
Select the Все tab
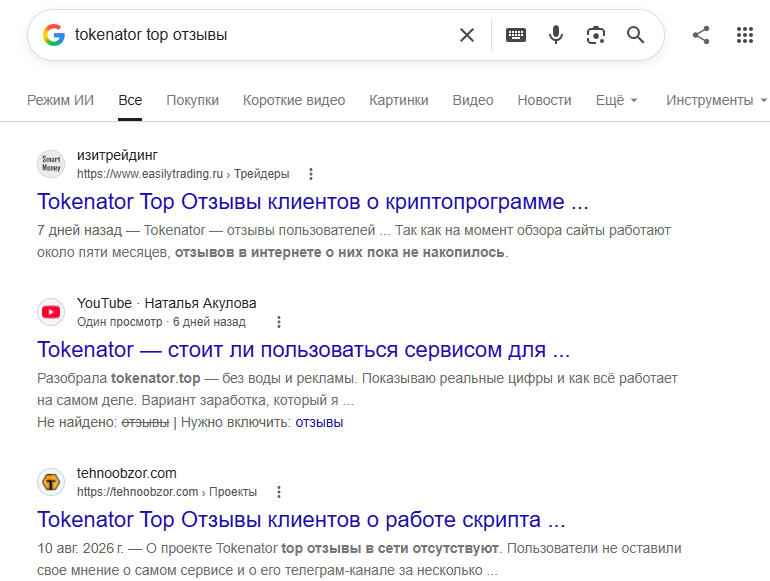[x=130, y=100]
